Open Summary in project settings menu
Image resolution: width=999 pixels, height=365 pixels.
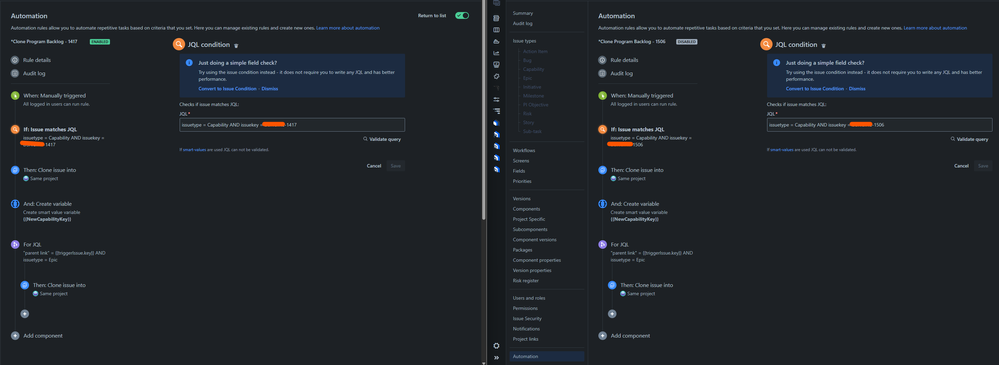point(523,13)
